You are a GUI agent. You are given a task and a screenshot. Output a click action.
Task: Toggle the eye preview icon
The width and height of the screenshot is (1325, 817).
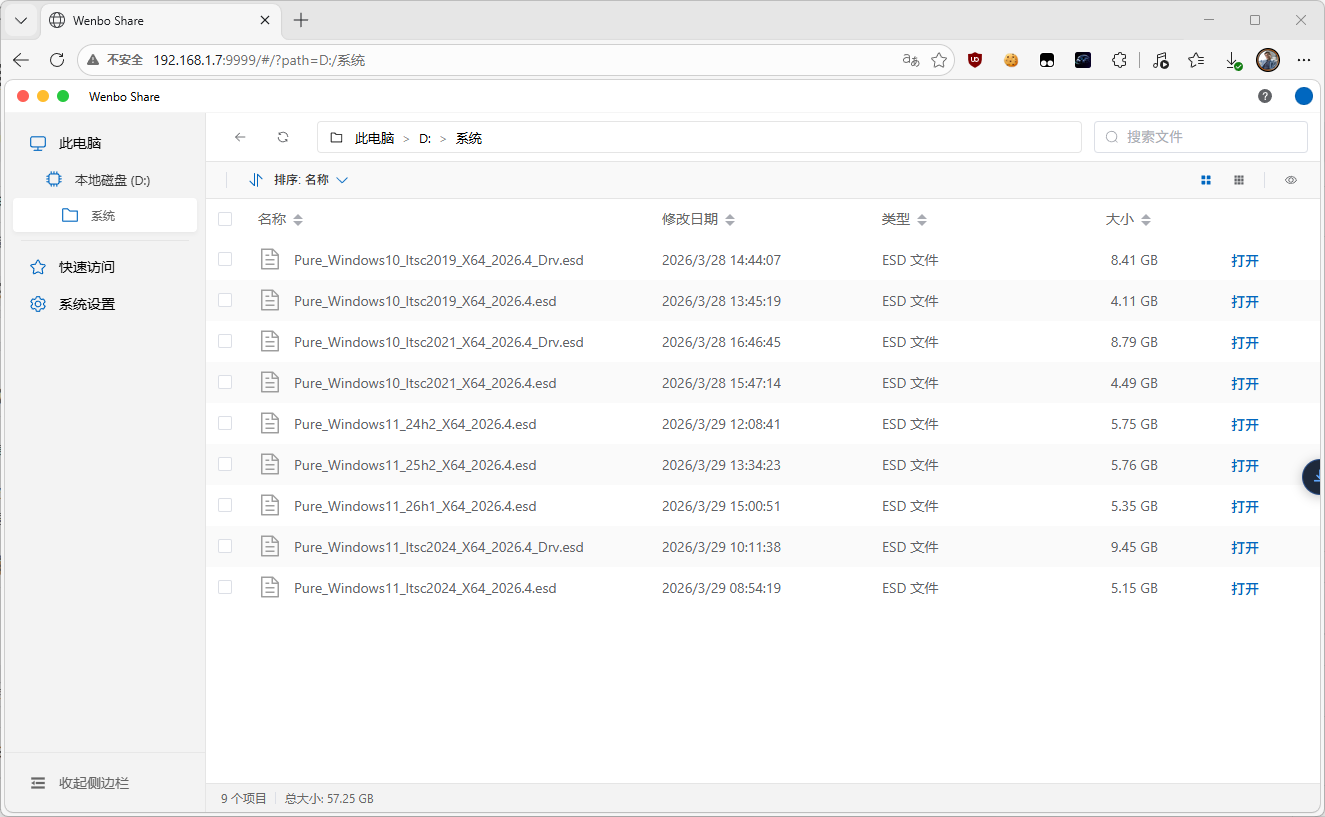(1291, 180)
